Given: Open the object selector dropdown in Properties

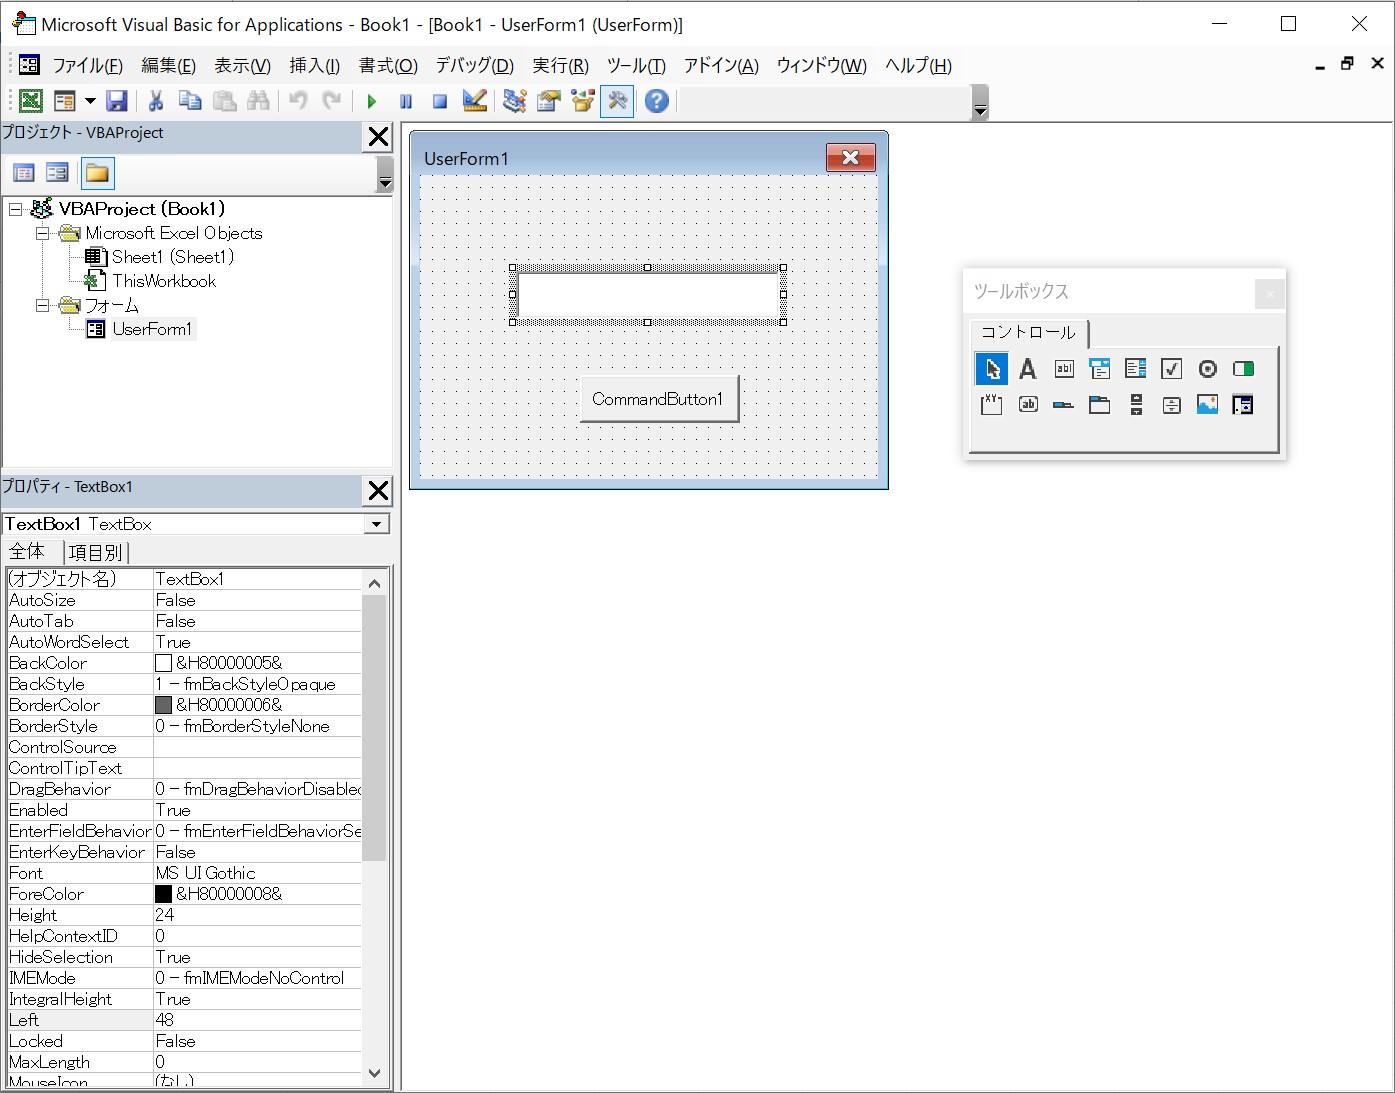Looking at the screenshot, I should pyautogui.click(x=376, y=523).
